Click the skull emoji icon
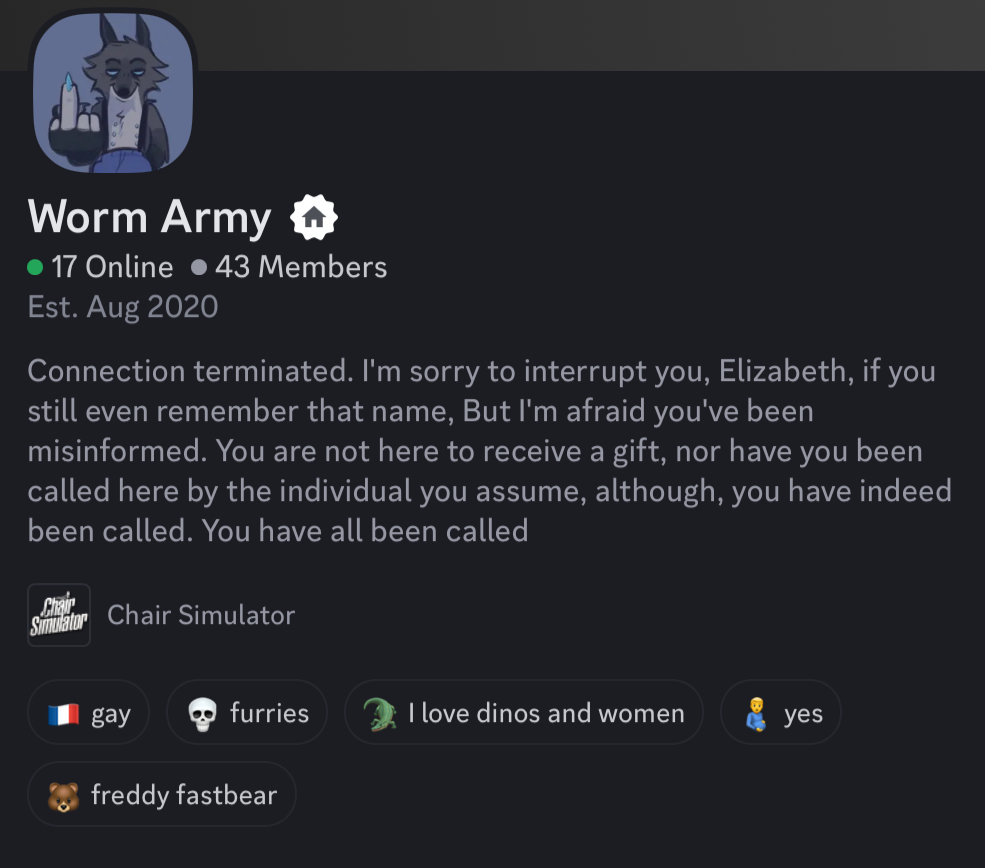This screenshot has width=985, height=868. tap(202, 714)
